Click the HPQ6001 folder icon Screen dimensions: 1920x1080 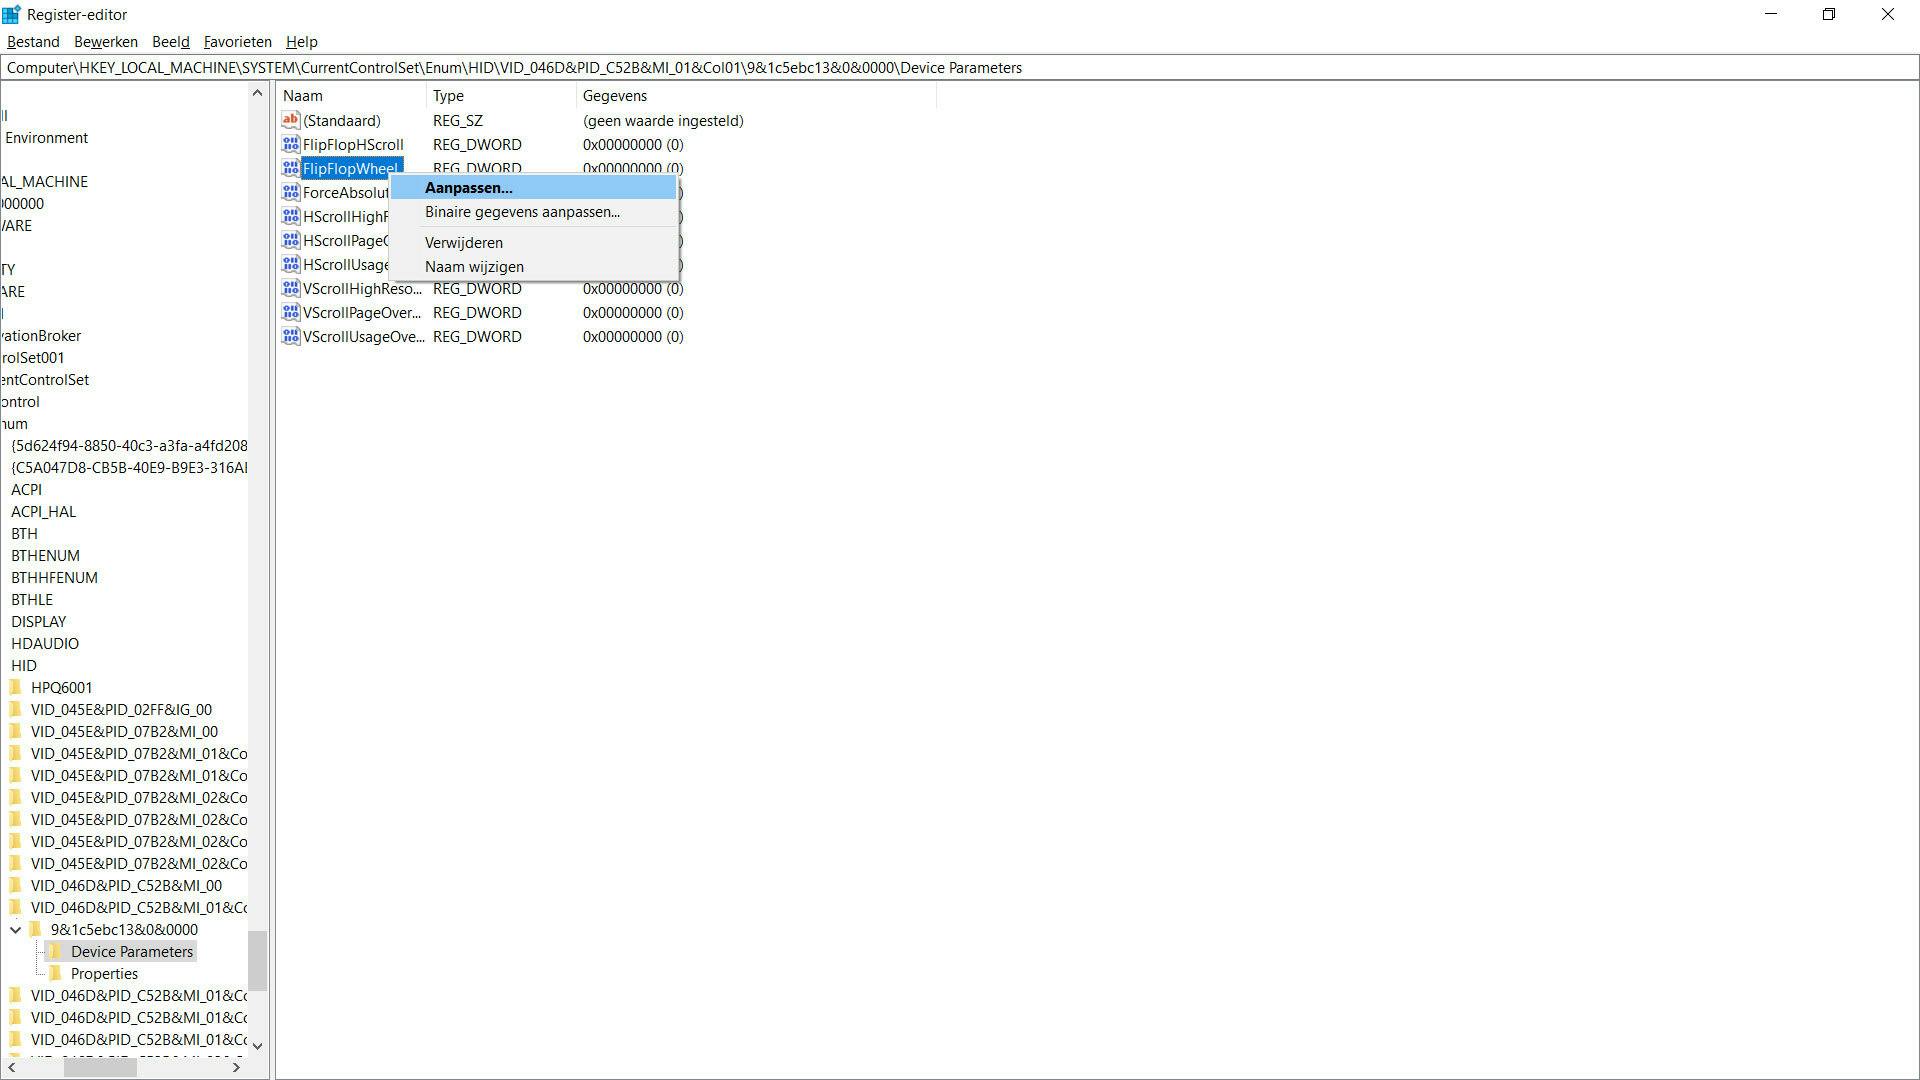[x=15, y=687]
